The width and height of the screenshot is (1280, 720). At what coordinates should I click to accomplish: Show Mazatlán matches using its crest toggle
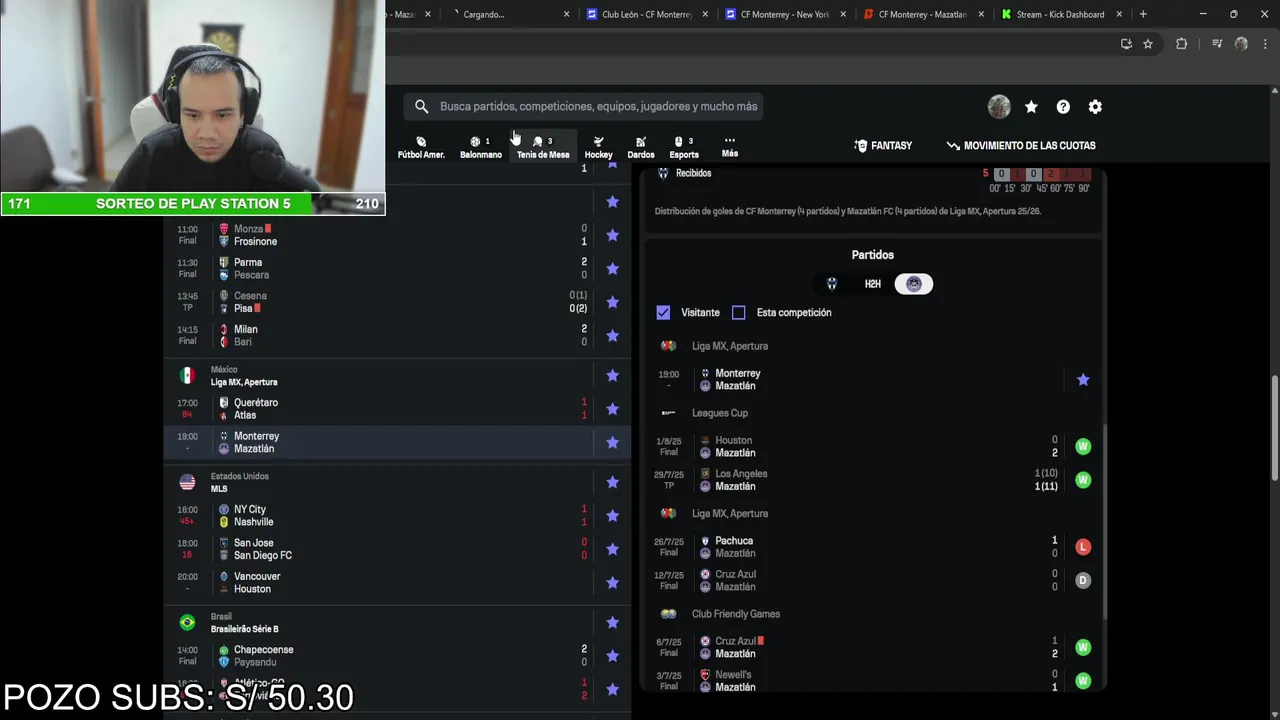914,284
